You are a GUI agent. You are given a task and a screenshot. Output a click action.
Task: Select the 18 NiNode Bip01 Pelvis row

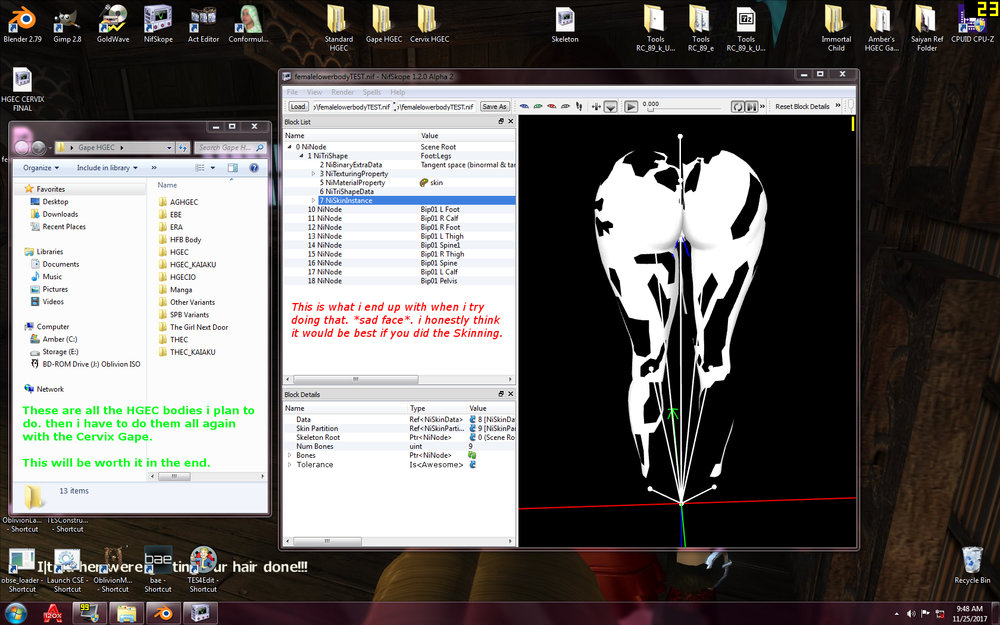click(400, 281)
